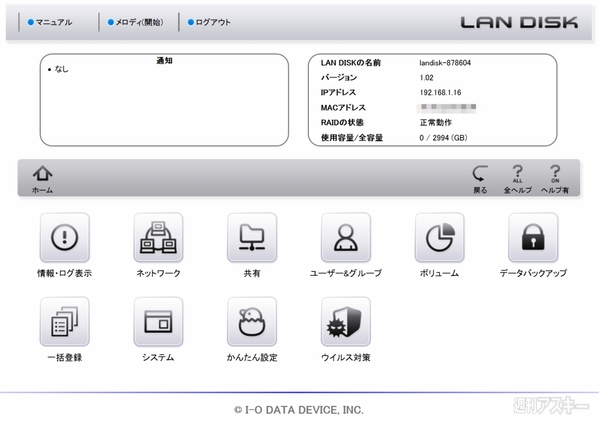Open the ユーザー&グループ icon
Screen dimensions: 600x425
click(x=346, y=238)
